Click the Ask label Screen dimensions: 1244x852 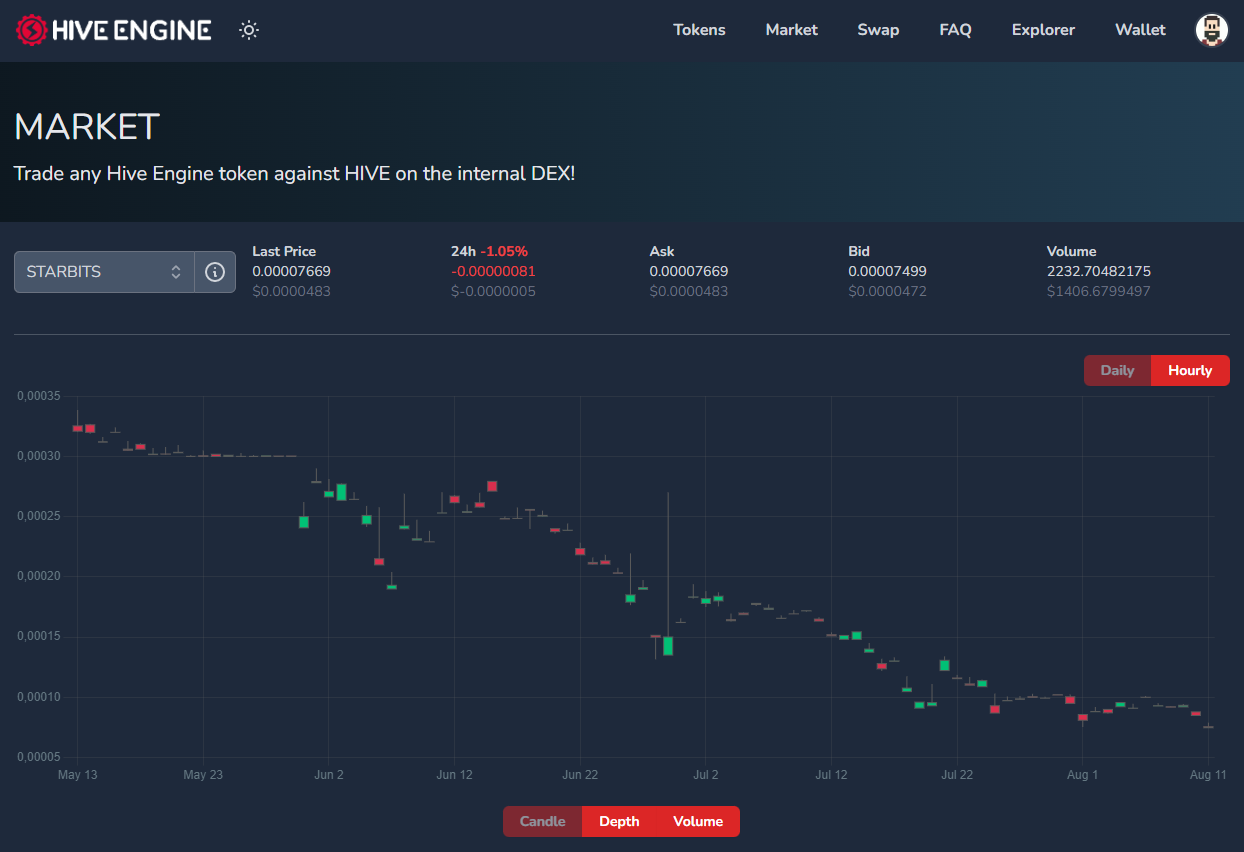[x=662, y=251]
